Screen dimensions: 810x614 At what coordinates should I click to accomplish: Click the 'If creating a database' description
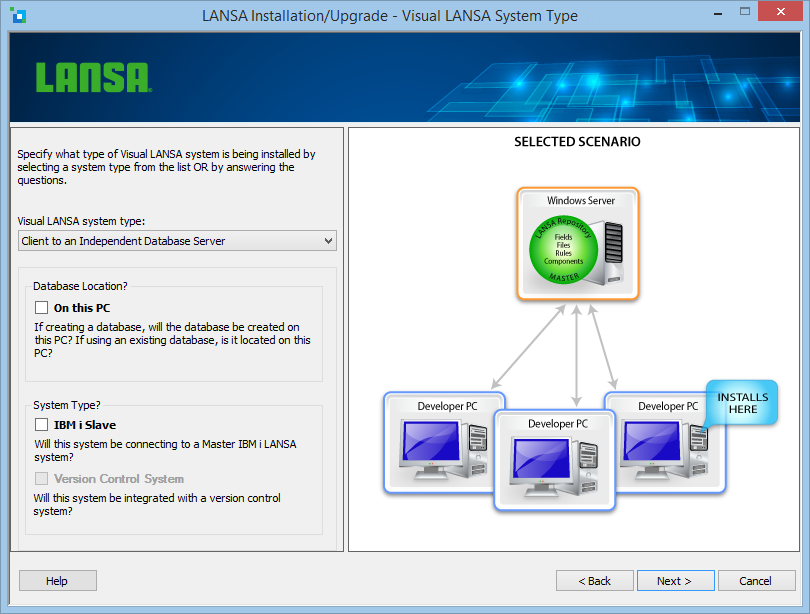coord(173,340)
